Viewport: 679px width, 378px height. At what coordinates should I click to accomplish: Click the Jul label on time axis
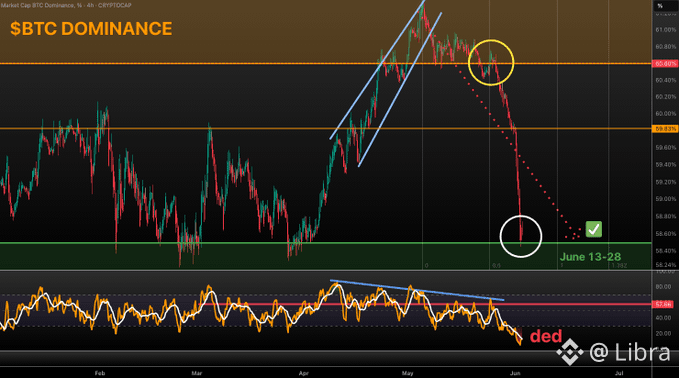tap(619, 373)
